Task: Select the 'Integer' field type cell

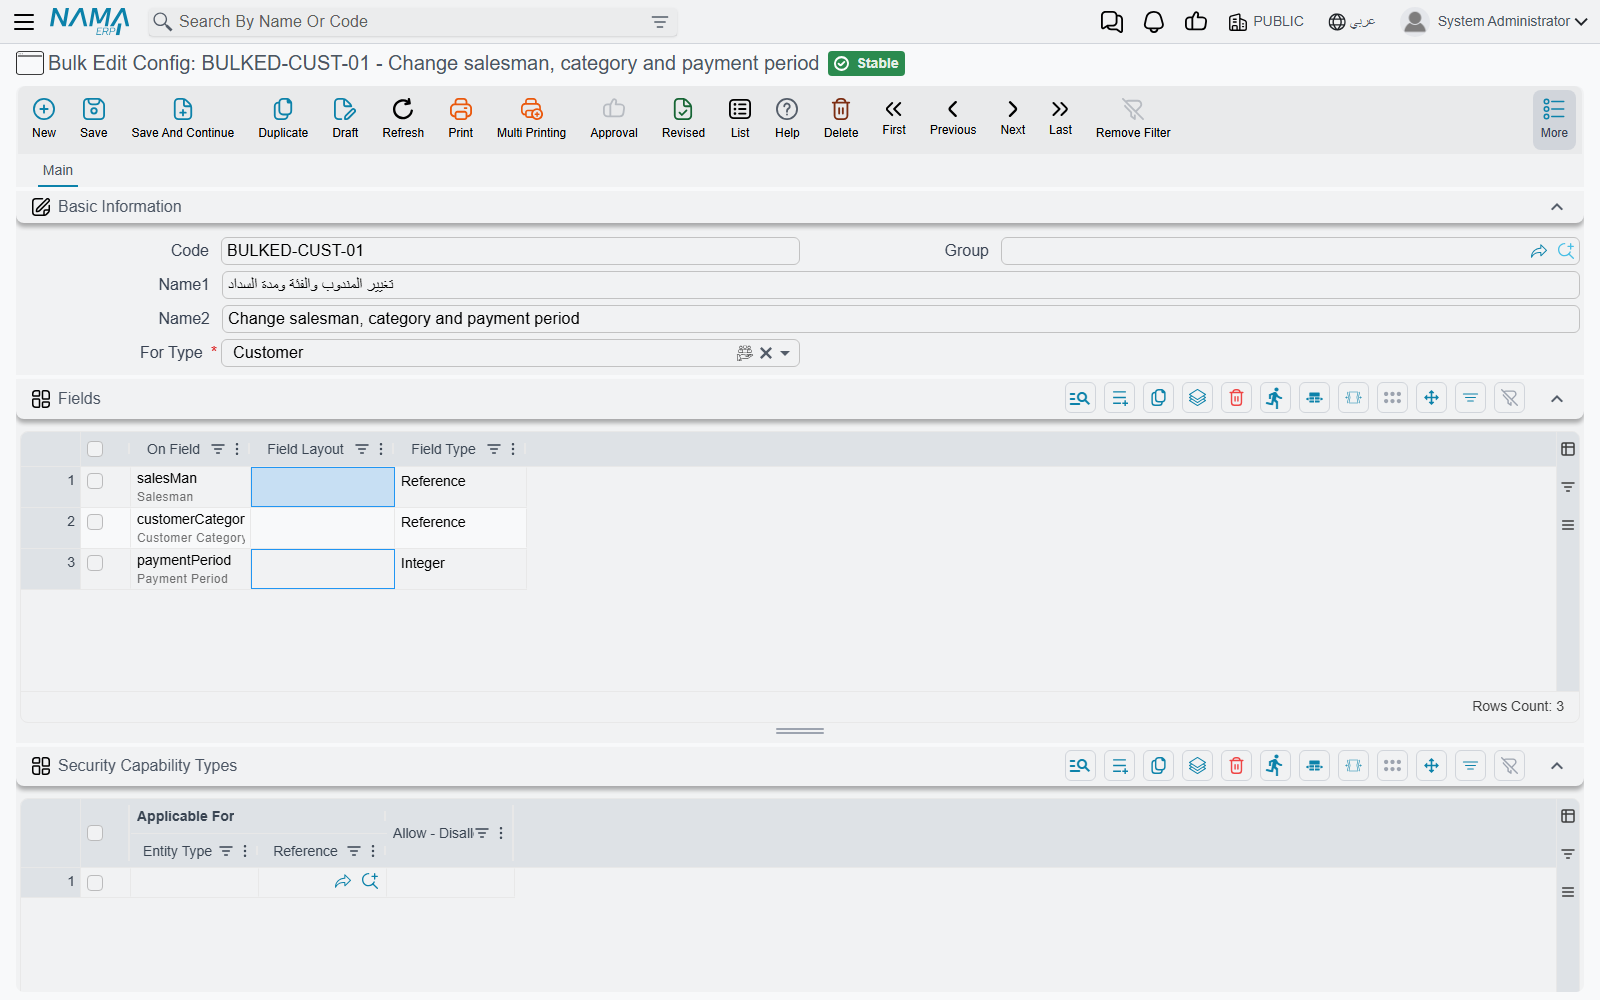Action: point(460,569)
